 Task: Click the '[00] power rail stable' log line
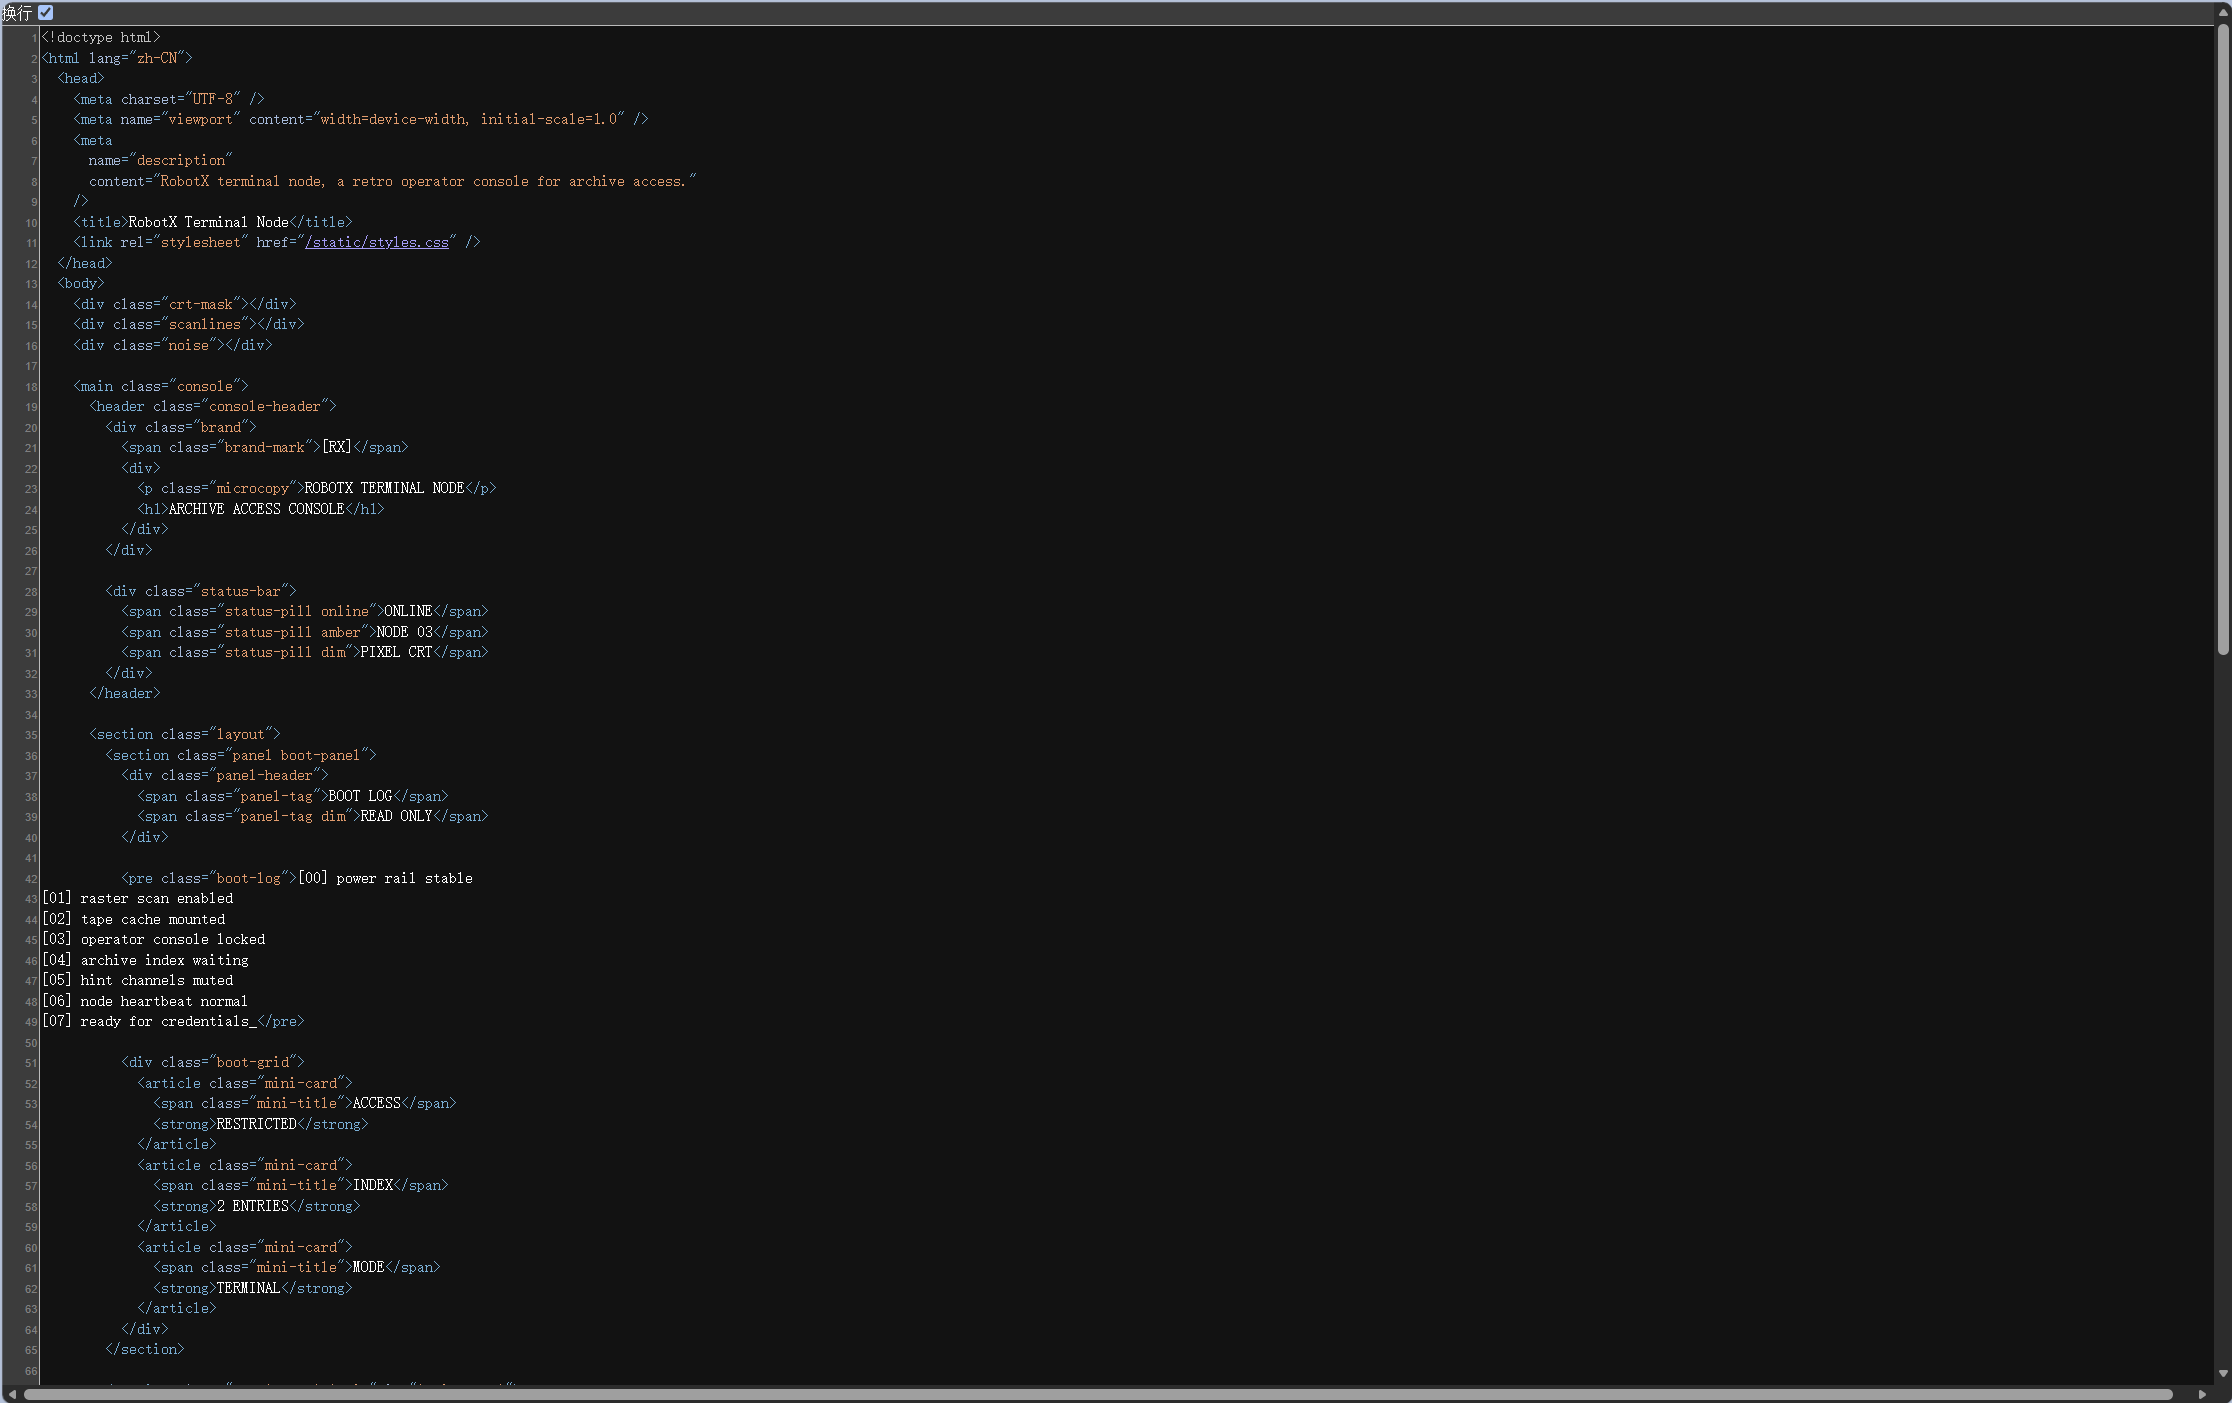tap(385, 878)
